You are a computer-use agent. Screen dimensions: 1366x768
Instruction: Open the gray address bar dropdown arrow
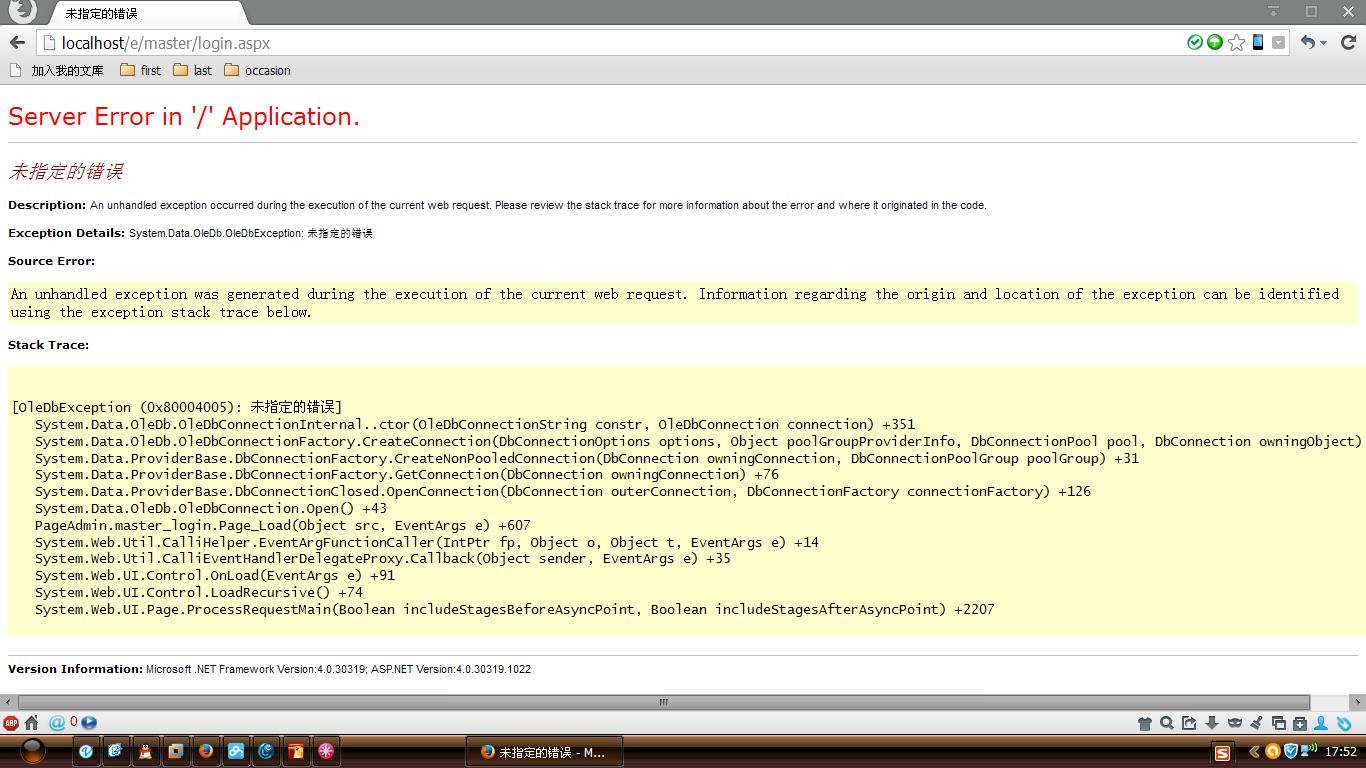click(x=1279, y=42)
